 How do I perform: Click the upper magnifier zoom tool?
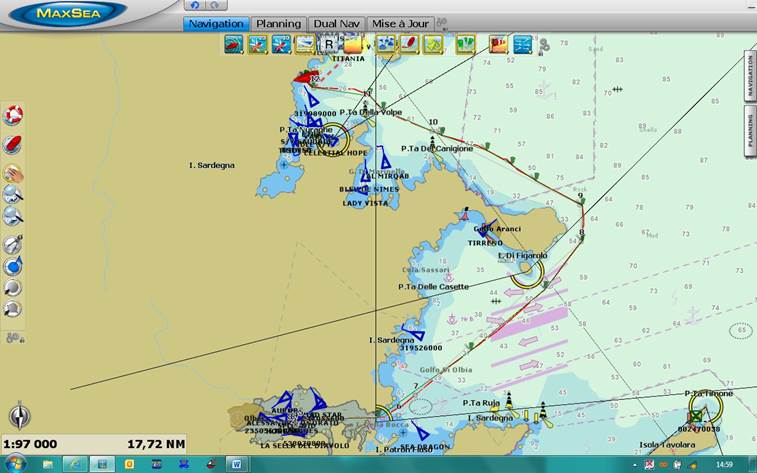click(x=14, y=194)
